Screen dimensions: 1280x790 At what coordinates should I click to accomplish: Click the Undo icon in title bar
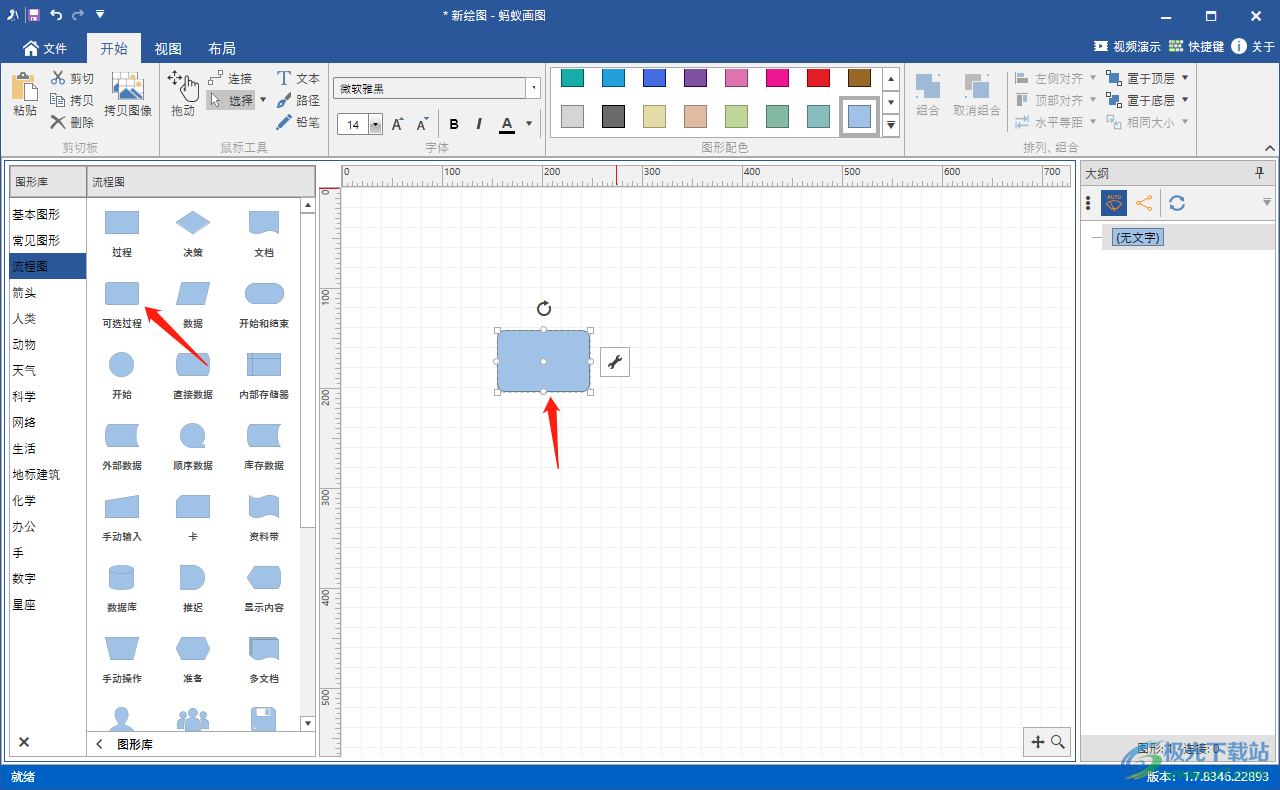[56, 15]
